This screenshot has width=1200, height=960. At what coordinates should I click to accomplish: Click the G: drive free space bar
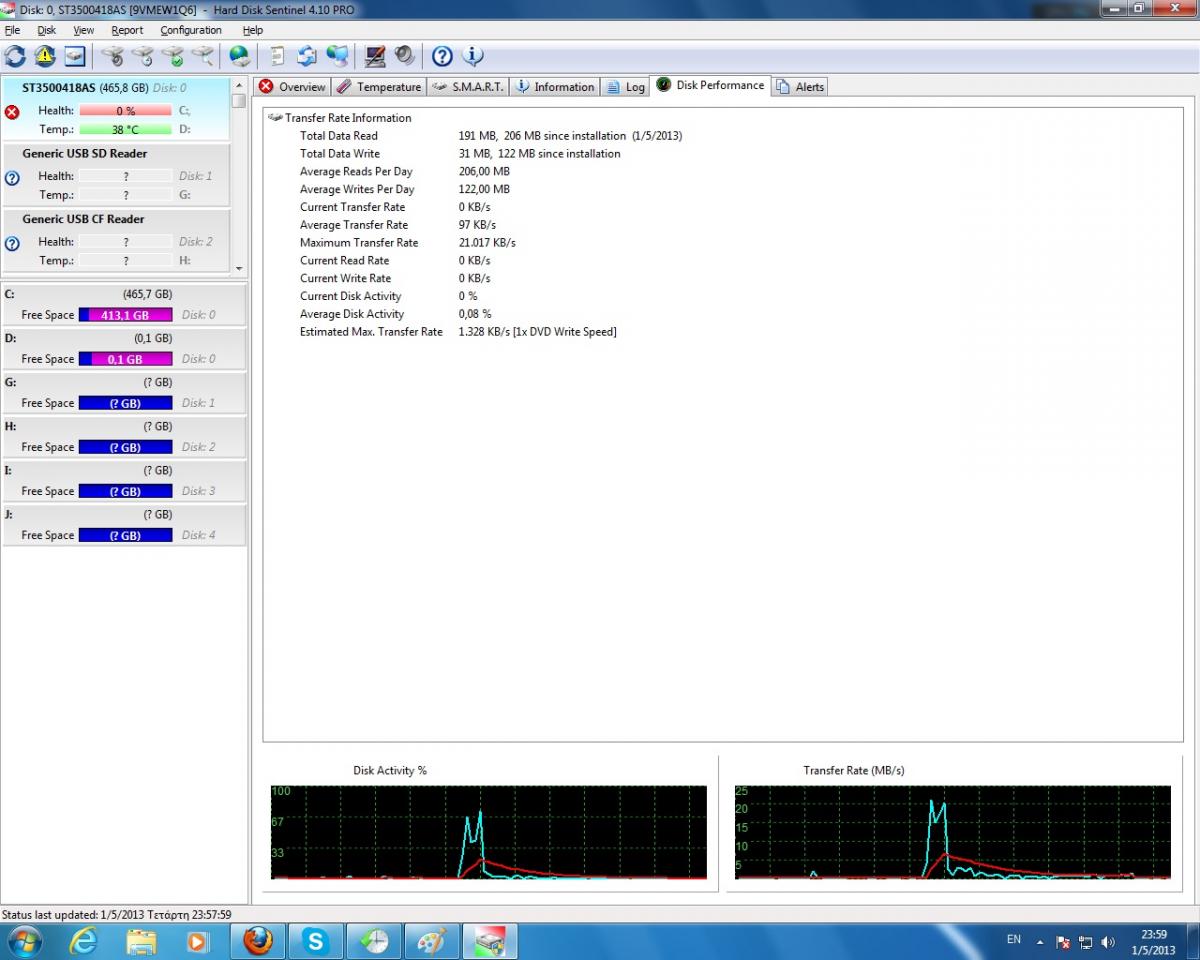pyautogui.click(x=126, y=403)
